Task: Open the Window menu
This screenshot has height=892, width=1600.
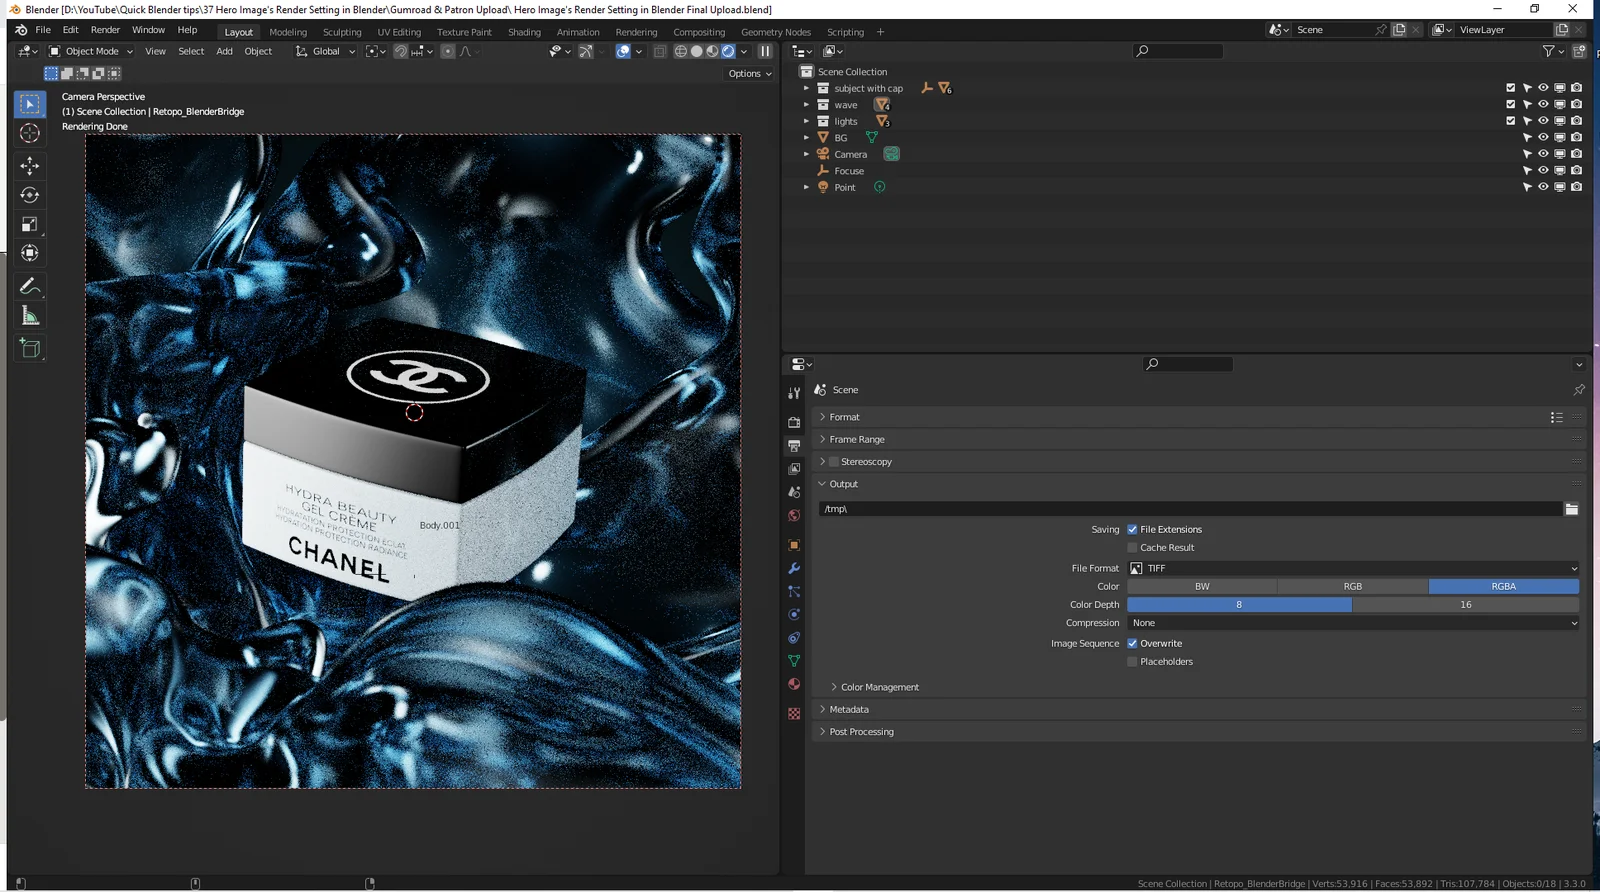Action: point(148,30)
